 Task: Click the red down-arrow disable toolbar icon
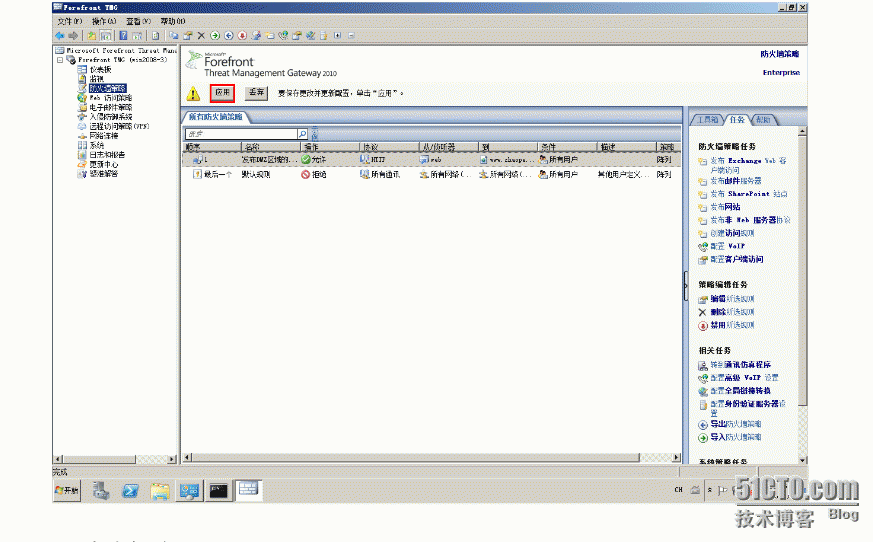(x=242, y=36)
